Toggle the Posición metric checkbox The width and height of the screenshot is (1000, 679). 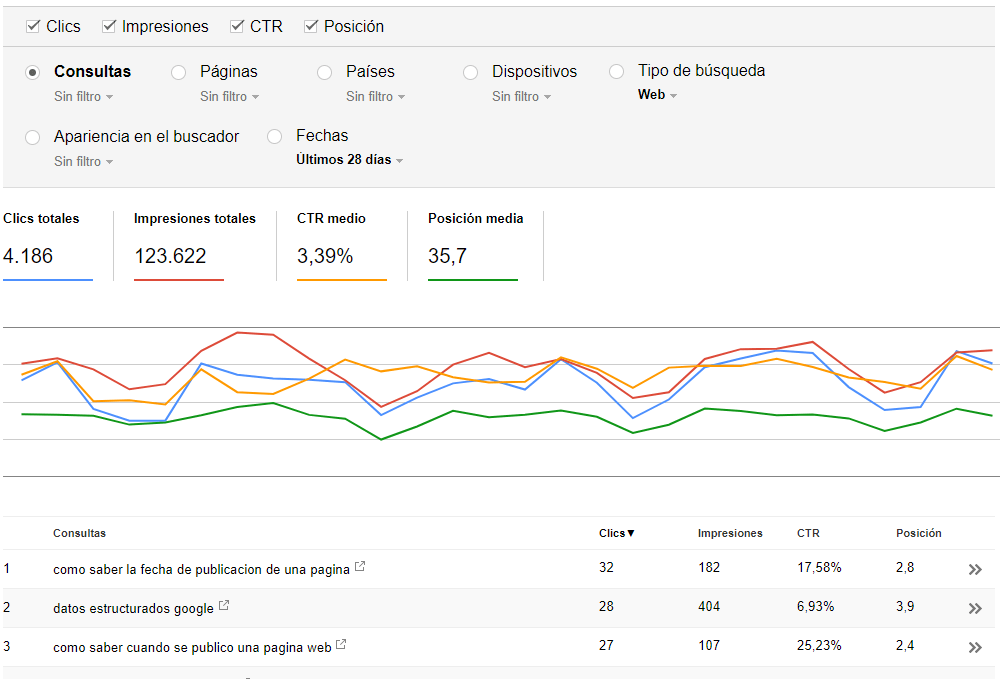click(x=311, y=26)
